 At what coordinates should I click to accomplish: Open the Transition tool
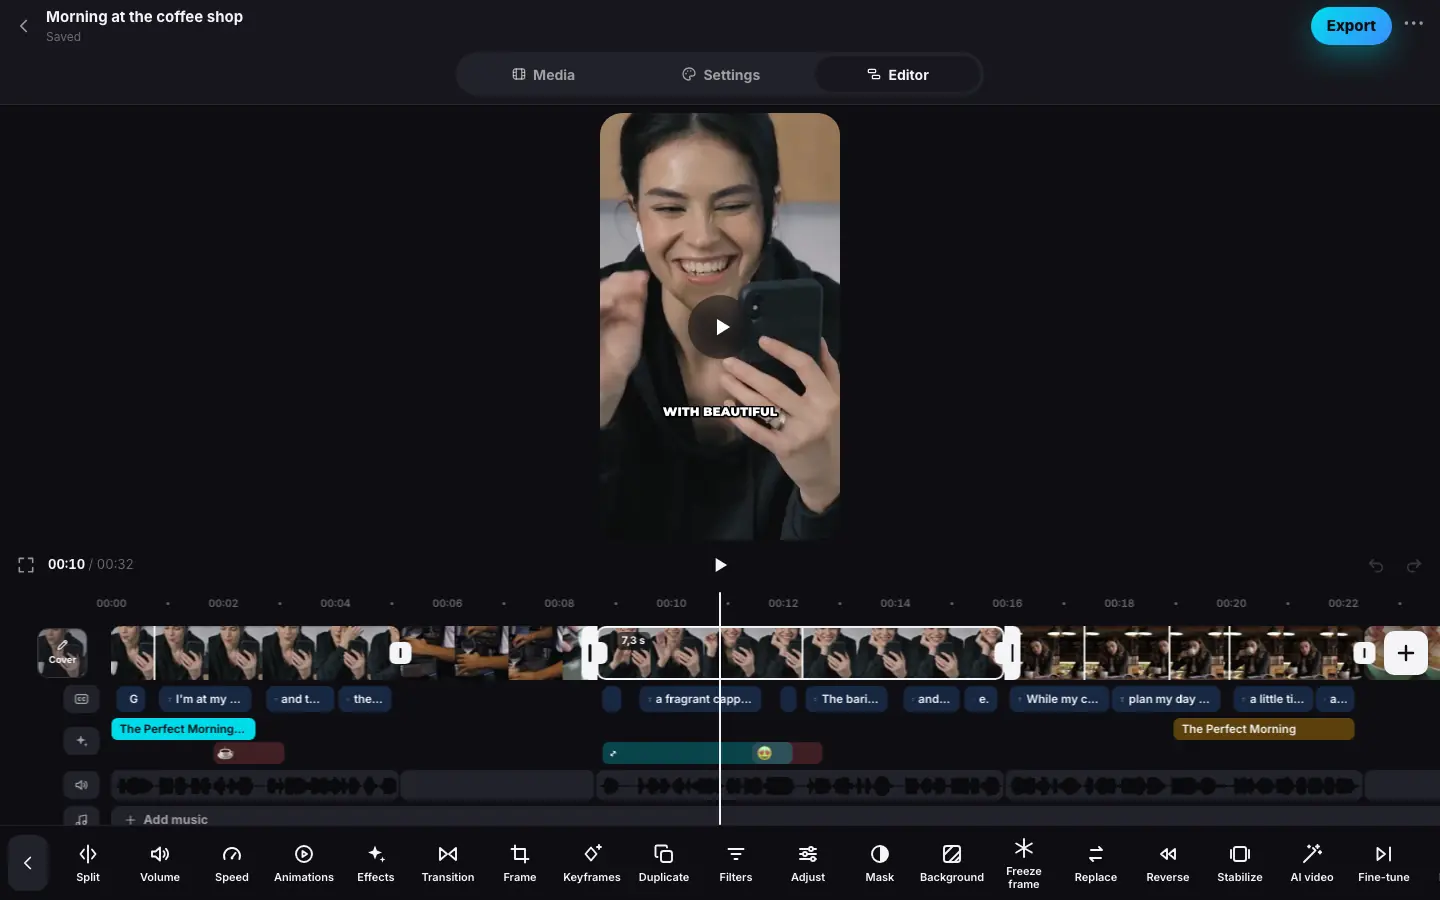click(x=448, y=863)
